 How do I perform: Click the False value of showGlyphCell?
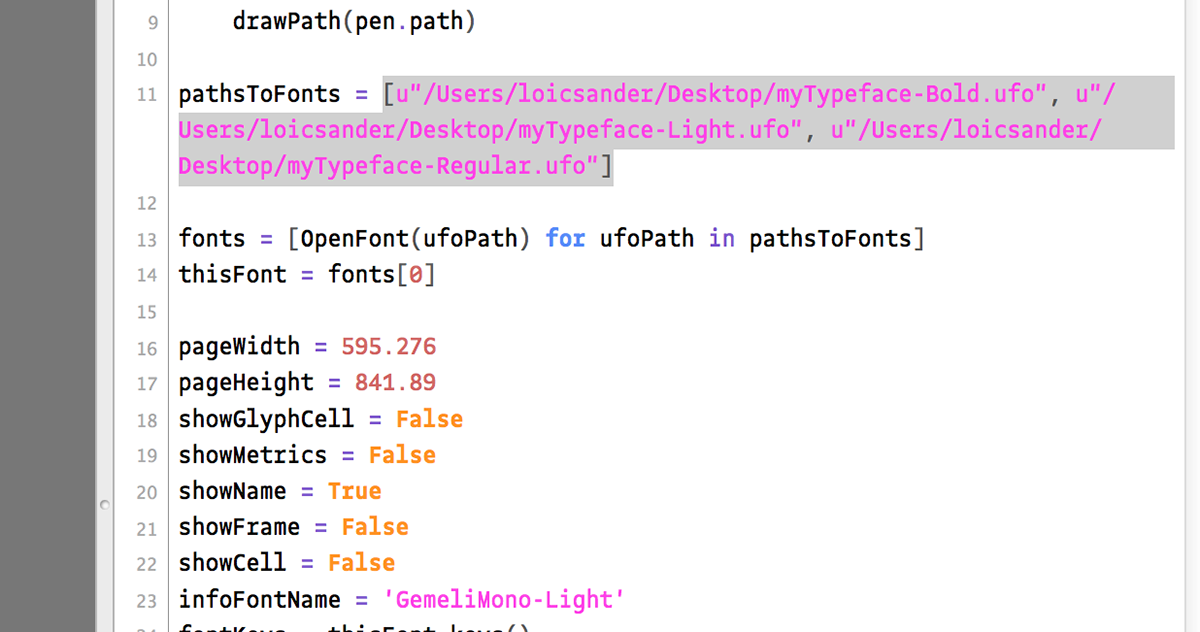click(x=429, y=419)
